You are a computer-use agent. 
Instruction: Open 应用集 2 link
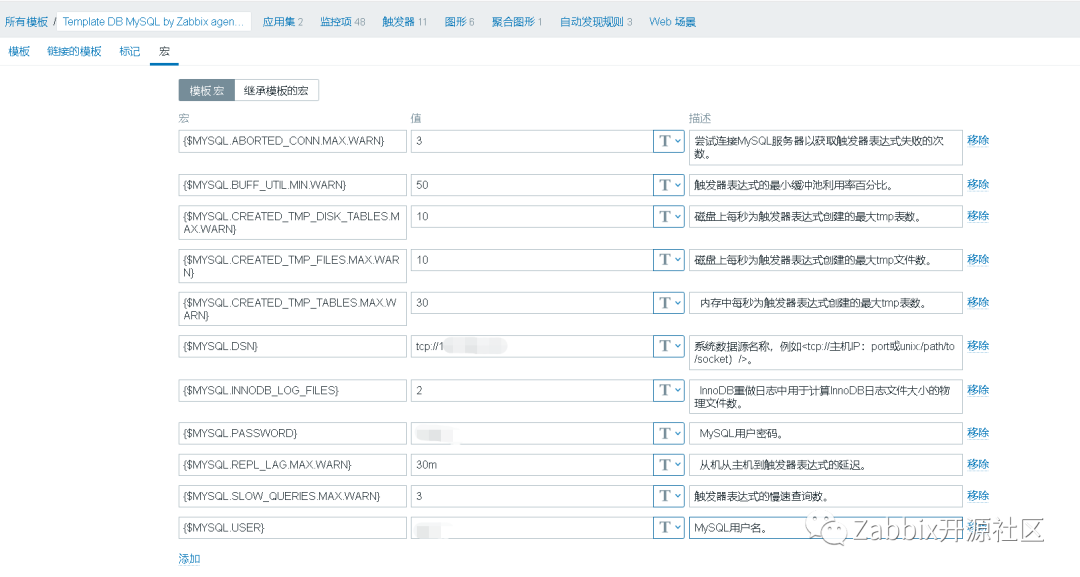click(282, 21)
